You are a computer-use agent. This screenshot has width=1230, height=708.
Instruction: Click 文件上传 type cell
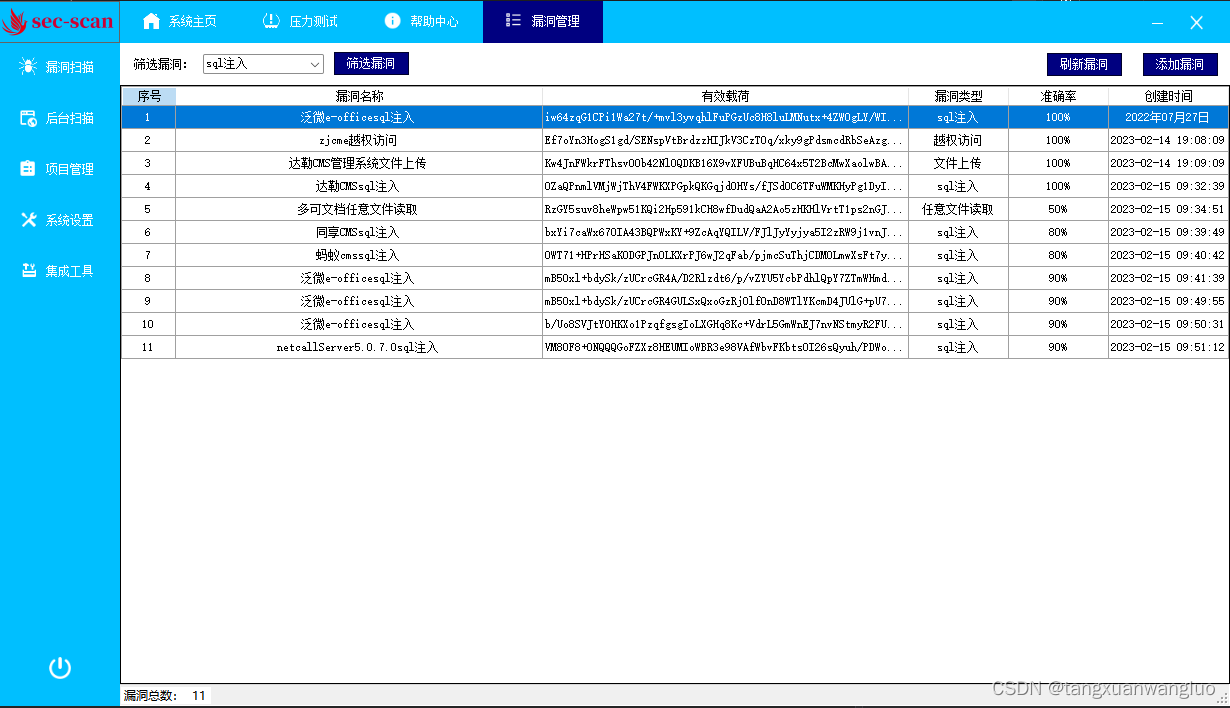[x=958, y=163]
